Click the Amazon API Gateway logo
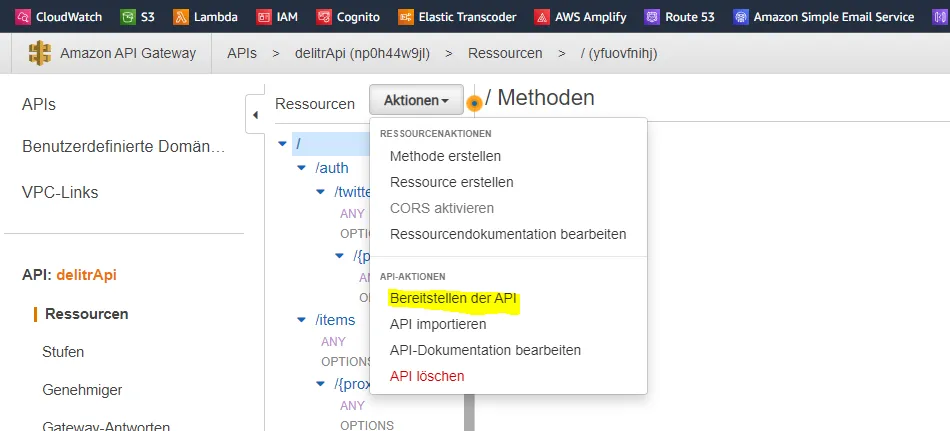Viewport: 950px width, 431px height. click(x=40, y=53)
